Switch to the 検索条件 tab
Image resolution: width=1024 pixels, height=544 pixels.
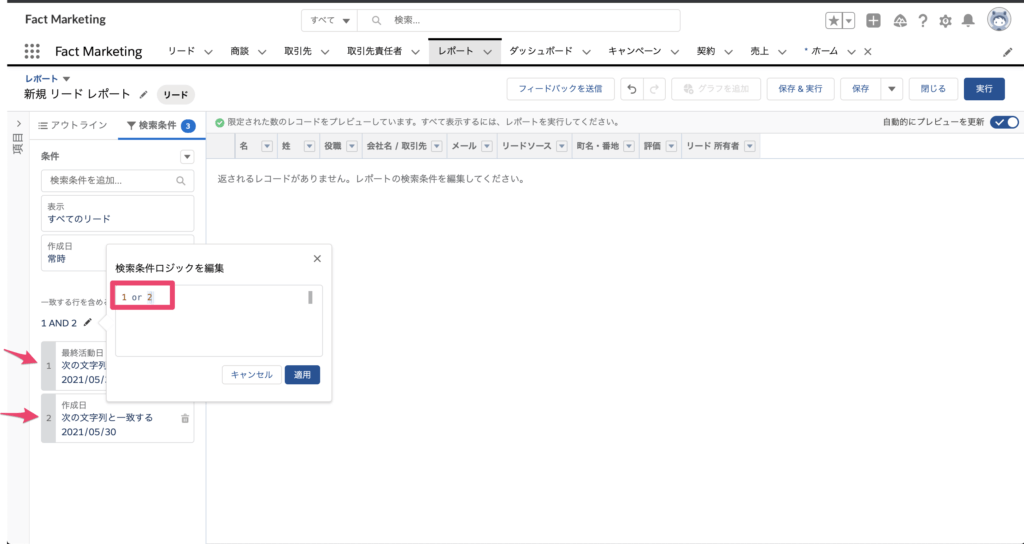pos(161,125)
